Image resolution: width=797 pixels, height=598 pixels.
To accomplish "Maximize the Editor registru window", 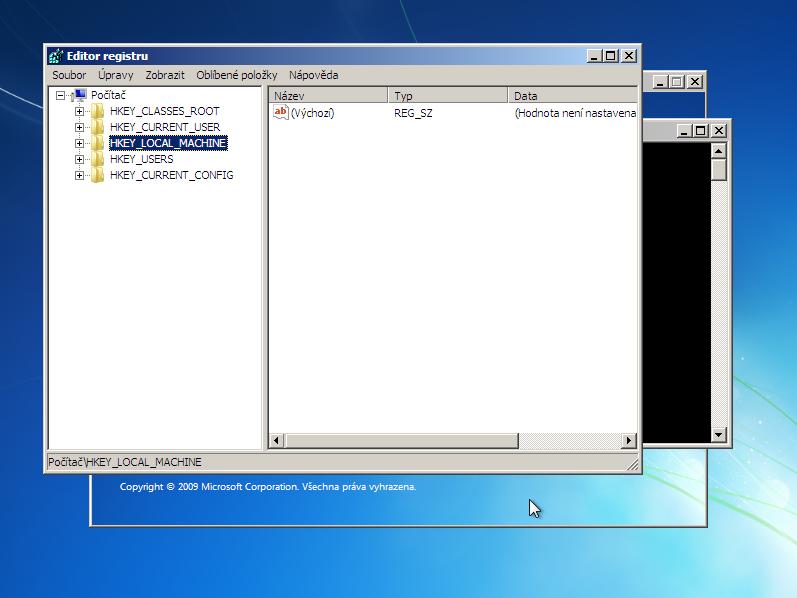I will tap(611, 56).
